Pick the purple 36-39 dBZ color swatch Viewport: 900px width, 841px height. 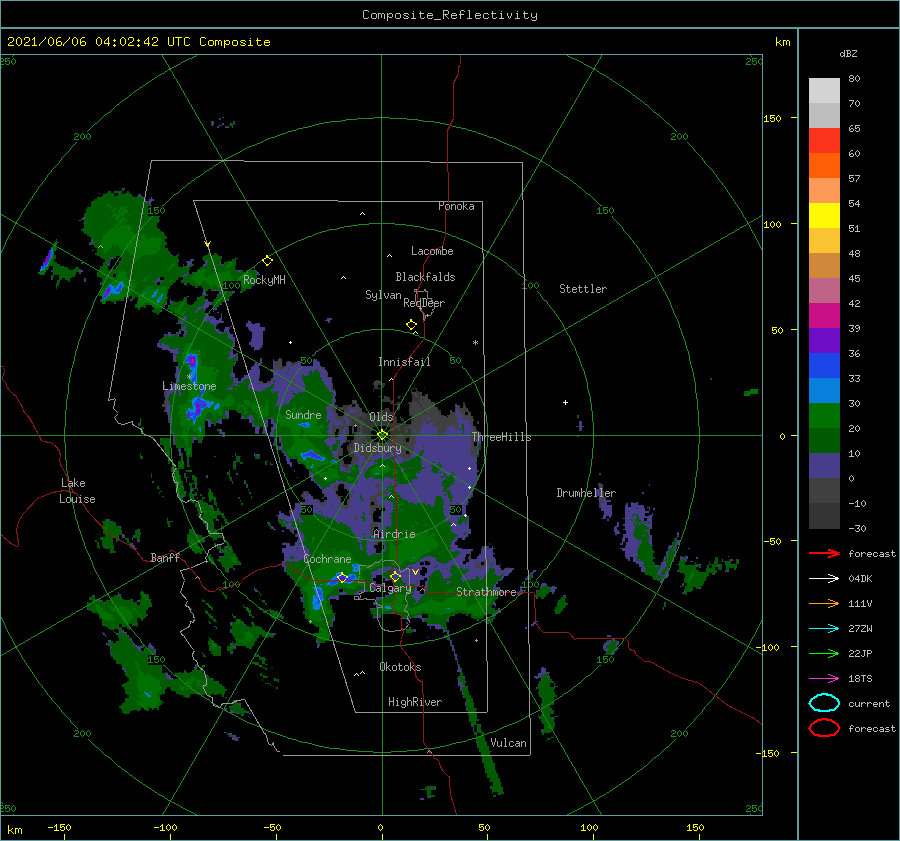point(824,340)
